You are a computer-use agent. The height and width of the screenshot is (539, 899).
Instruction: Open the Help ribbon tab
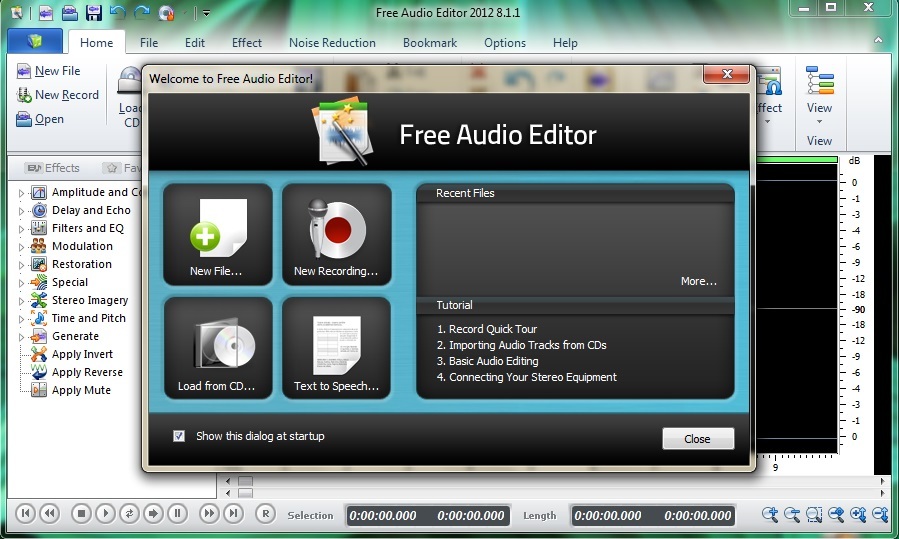click(x=565, y=42)
